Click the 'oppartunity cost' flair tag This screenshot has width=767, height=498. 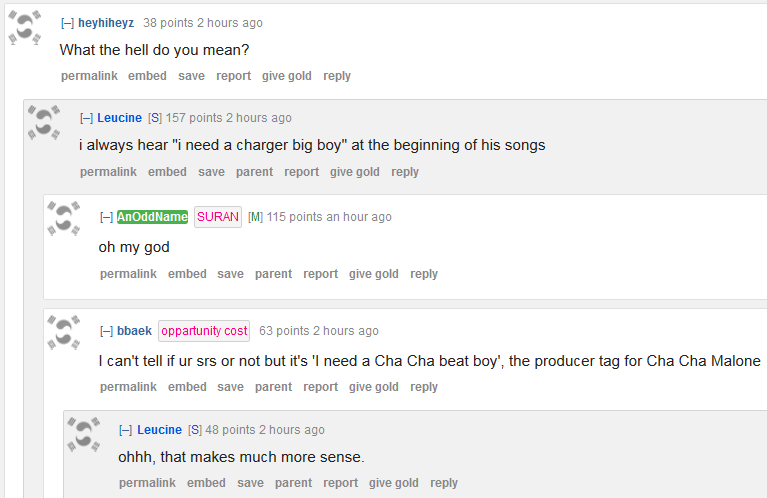[204, 331]
